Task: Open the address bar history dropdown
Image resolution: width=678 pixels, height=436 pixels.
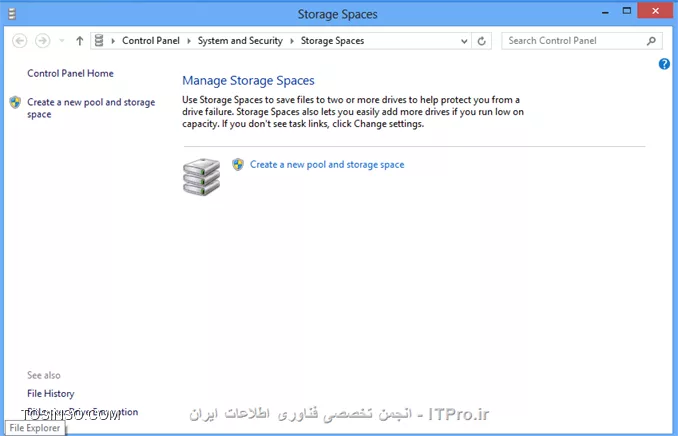Action: 464,41
